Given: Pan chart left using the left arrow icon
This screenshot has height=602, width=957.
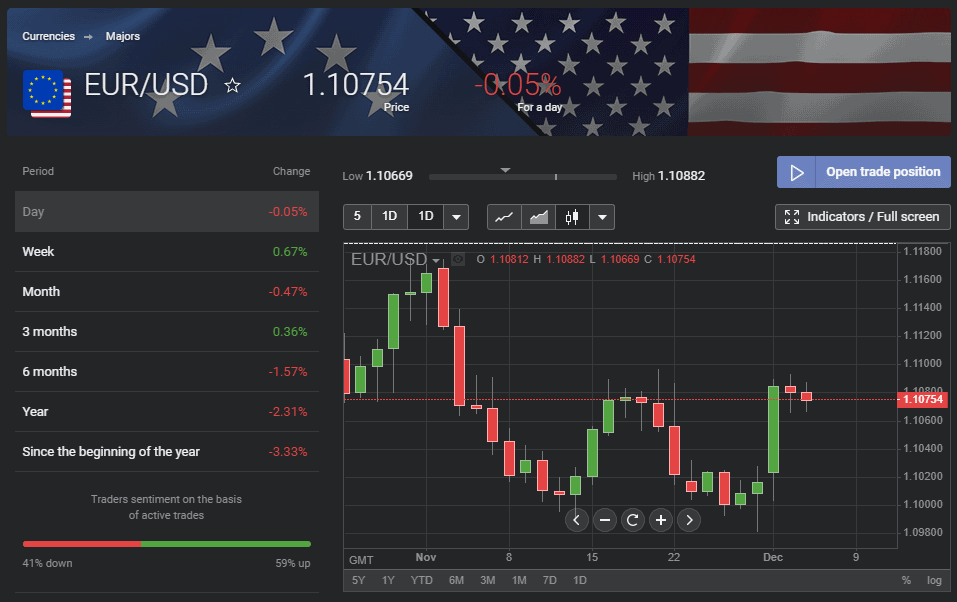Looking at the screenshot, I should [576, 520].
